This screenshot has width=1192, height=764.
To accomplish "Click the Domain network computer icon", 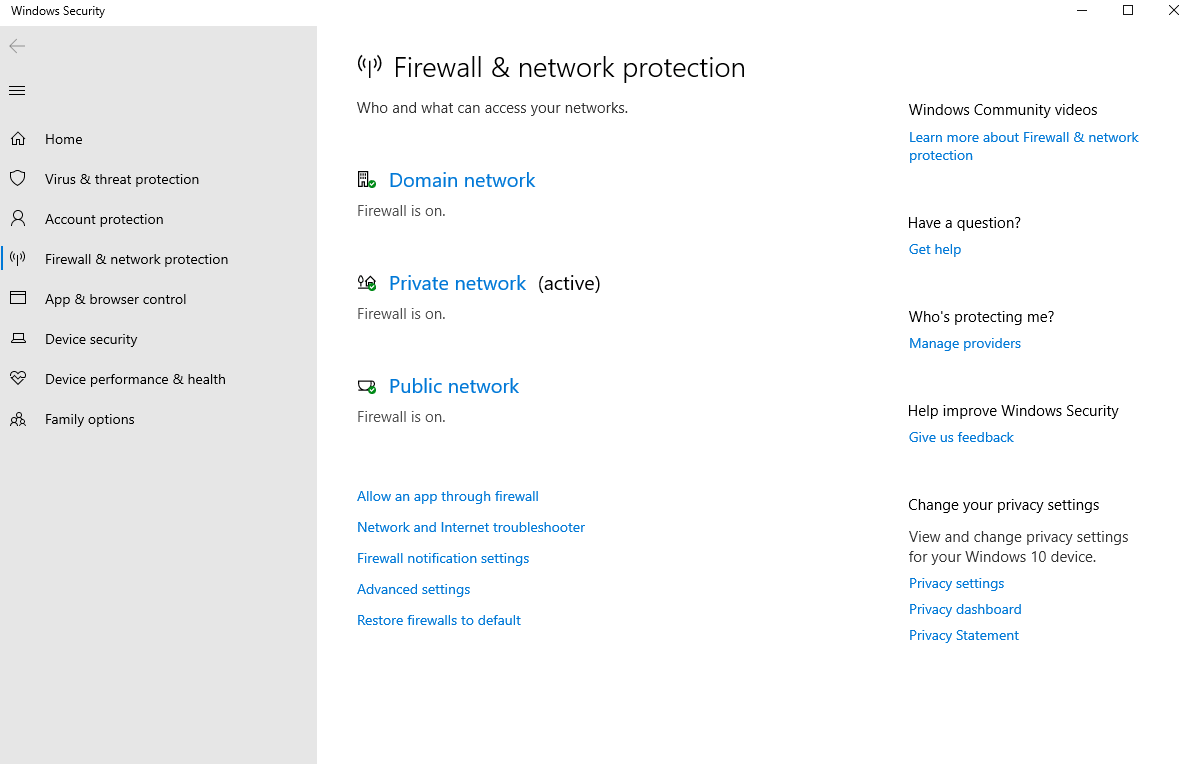I will click(x=366, y=178).
